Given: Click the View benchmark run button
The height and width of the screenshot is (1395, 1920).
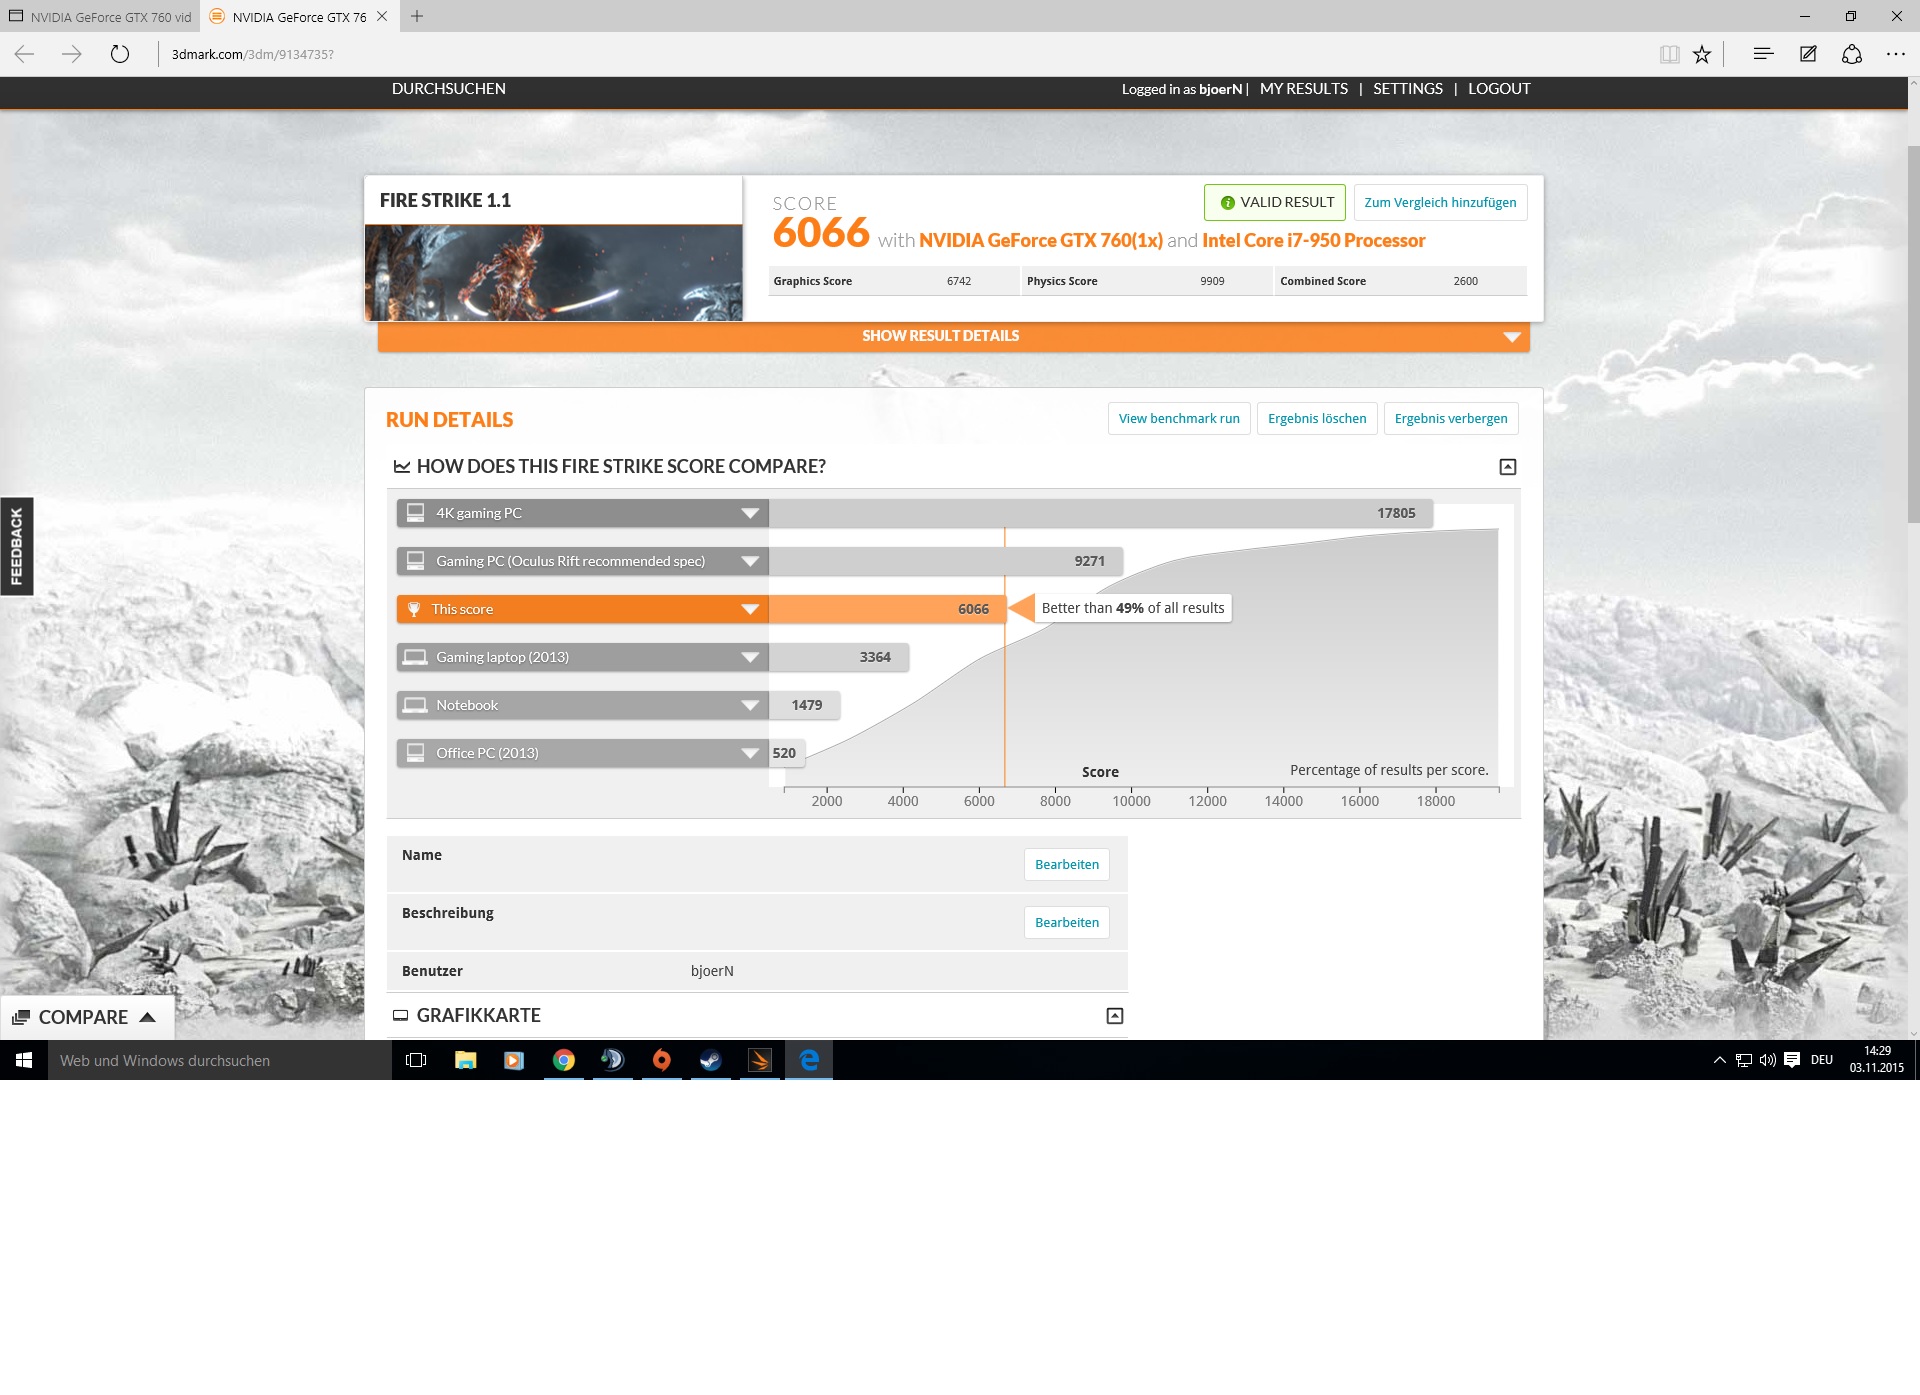Looking at the screenshot, I should click(x=1179, y=419).
